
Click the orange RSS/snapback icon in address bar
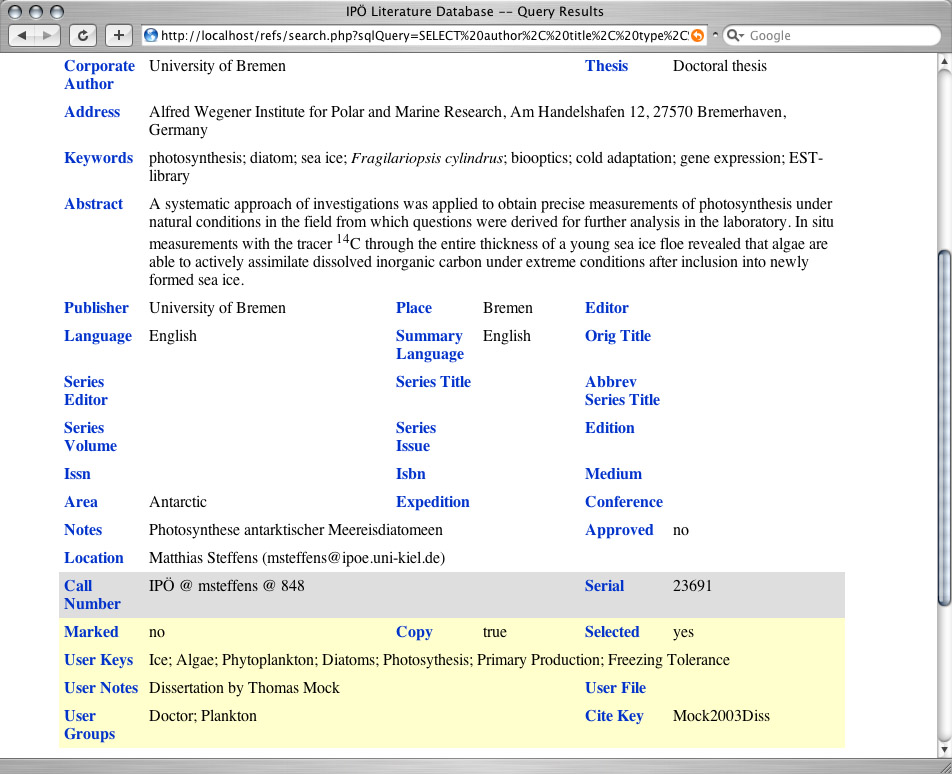[x=698, y=36]
